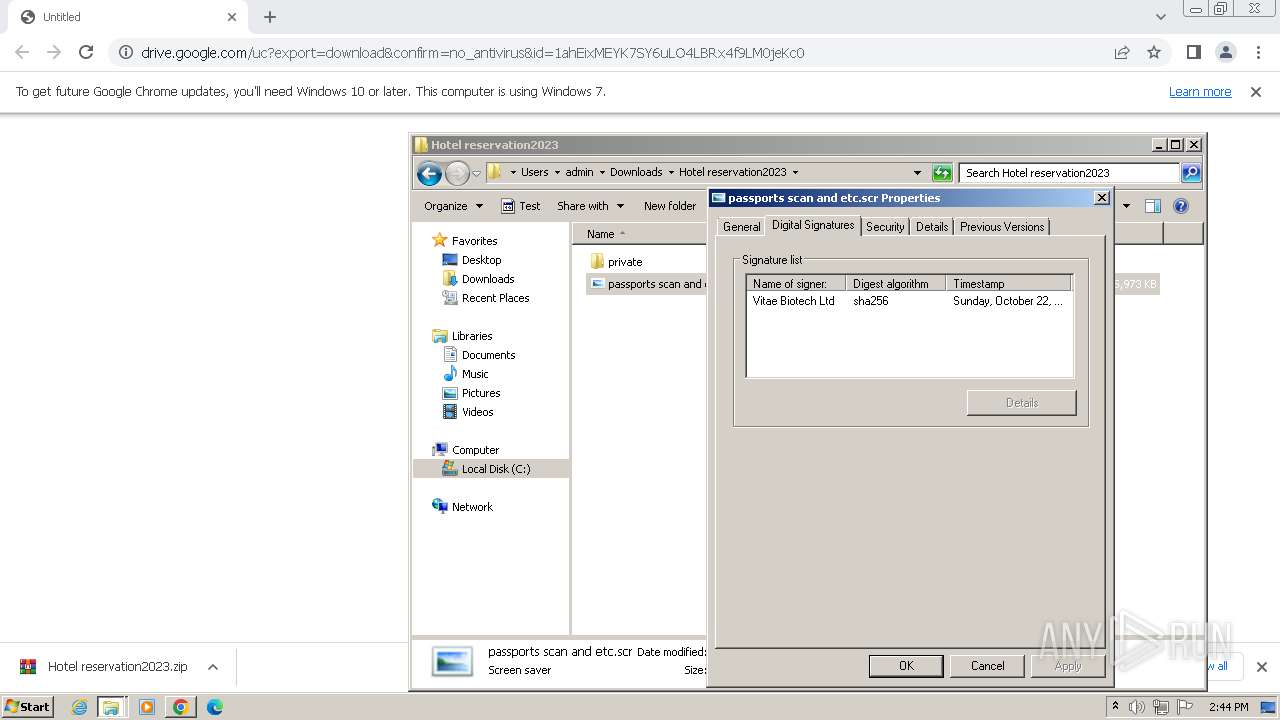Viewport: 1280px width, 720px height.
Task: Open Documents library
Action: 488,355
